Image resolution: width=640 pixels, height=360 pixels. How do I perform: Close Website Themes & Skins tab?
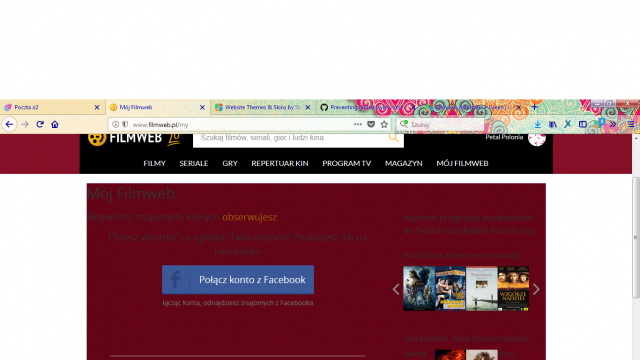coord(308,107)
